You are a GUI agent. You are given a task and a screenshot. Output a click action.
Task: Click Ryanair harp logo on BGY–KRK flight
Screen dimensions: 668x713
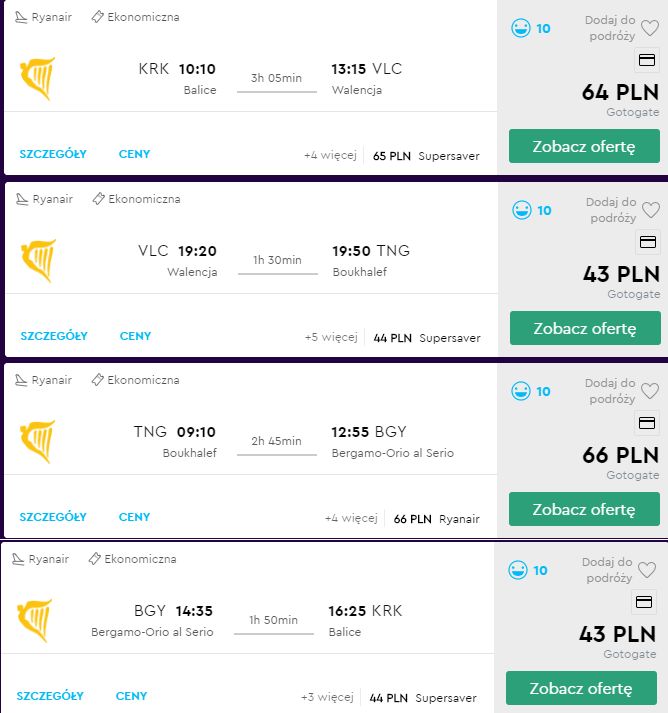click(35, 621)
